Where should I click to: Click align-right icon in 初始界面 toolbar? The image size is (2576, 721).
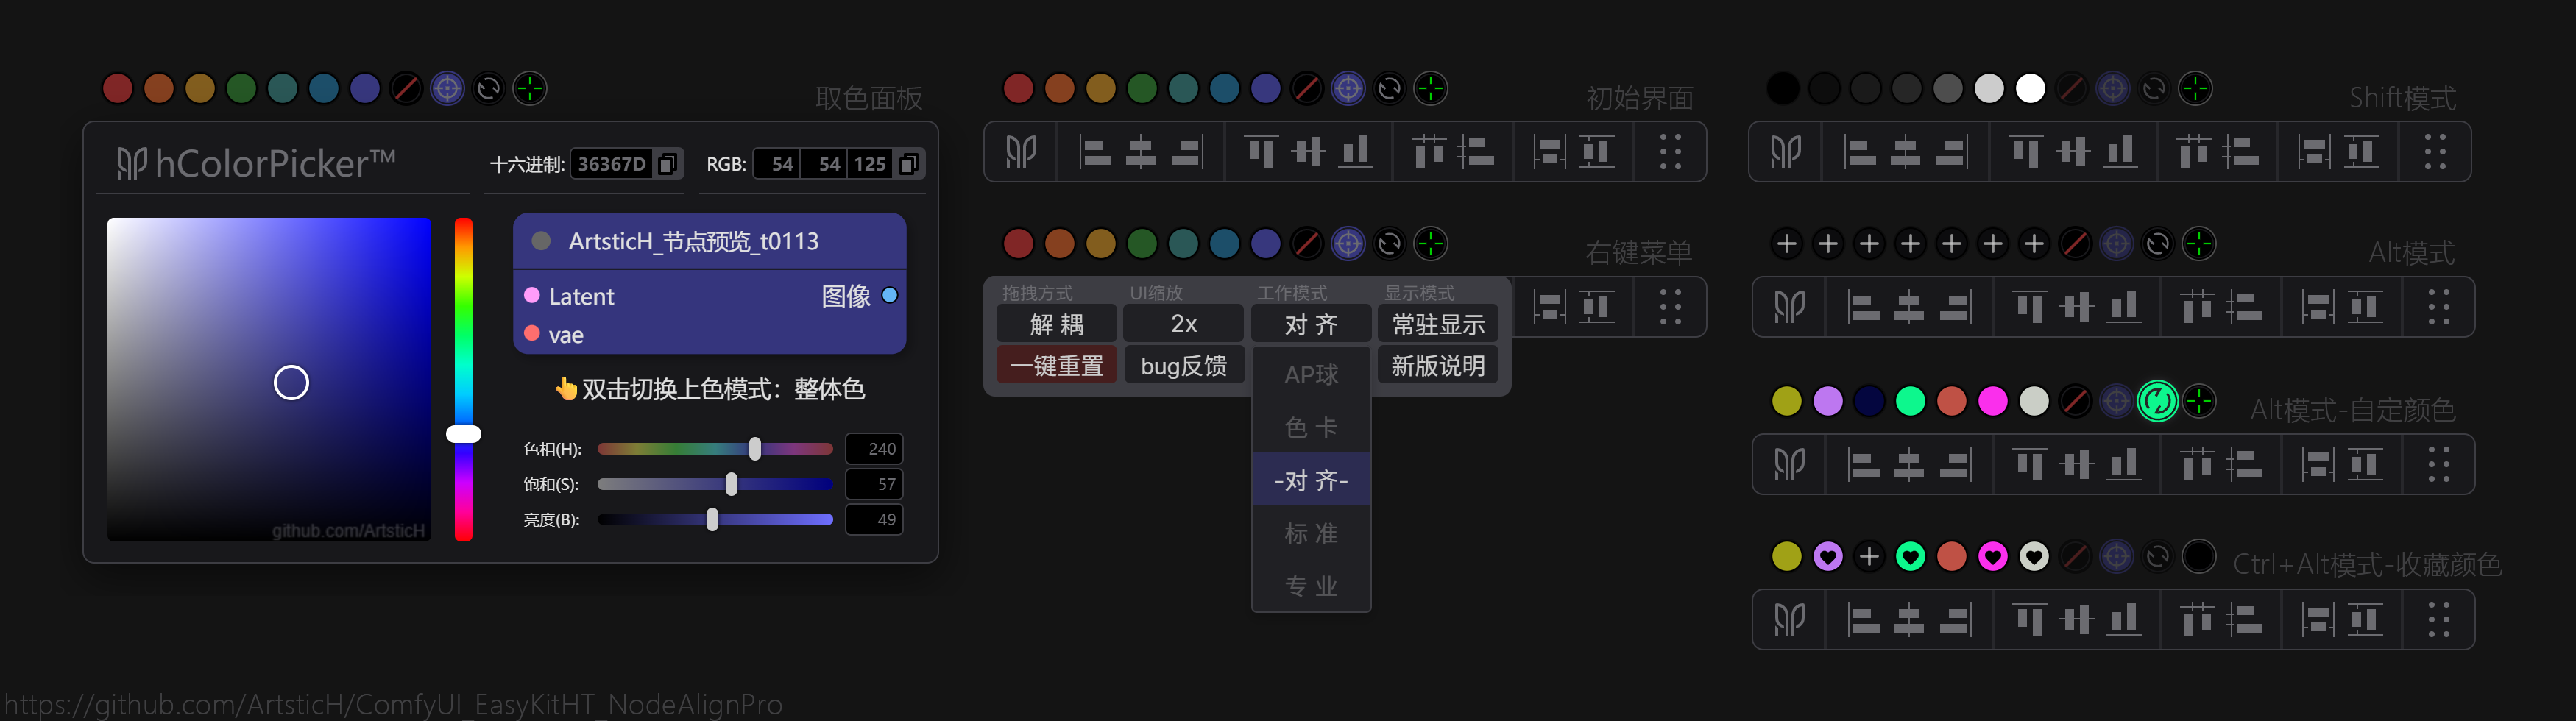tap(1187, 152)
